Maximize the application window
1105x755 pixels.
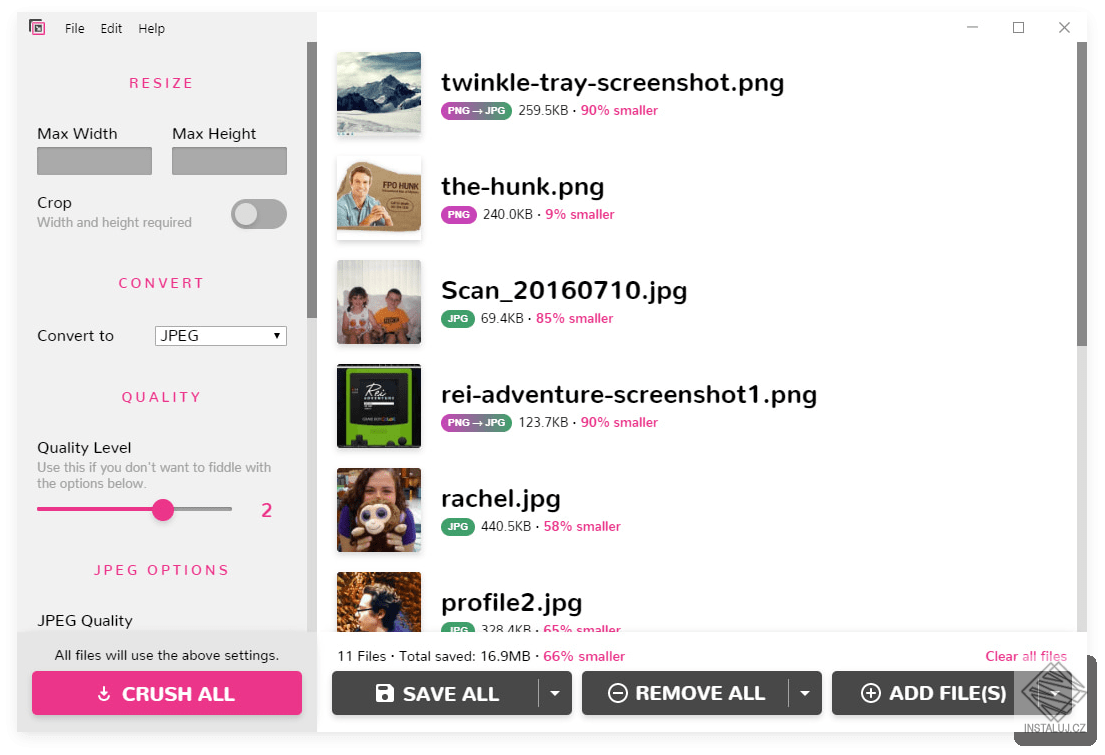(x=1018, y=27)
